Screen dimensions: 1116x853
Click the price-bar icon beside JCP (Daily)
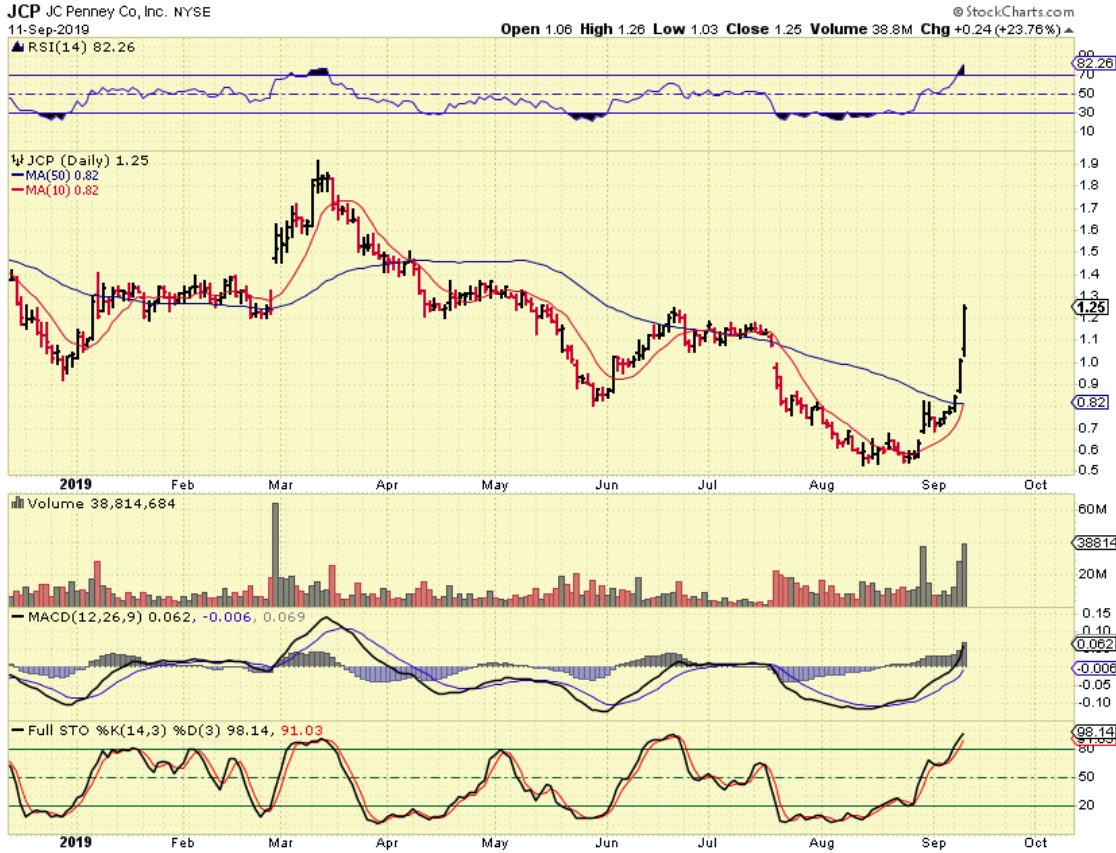tap(18, 160)
